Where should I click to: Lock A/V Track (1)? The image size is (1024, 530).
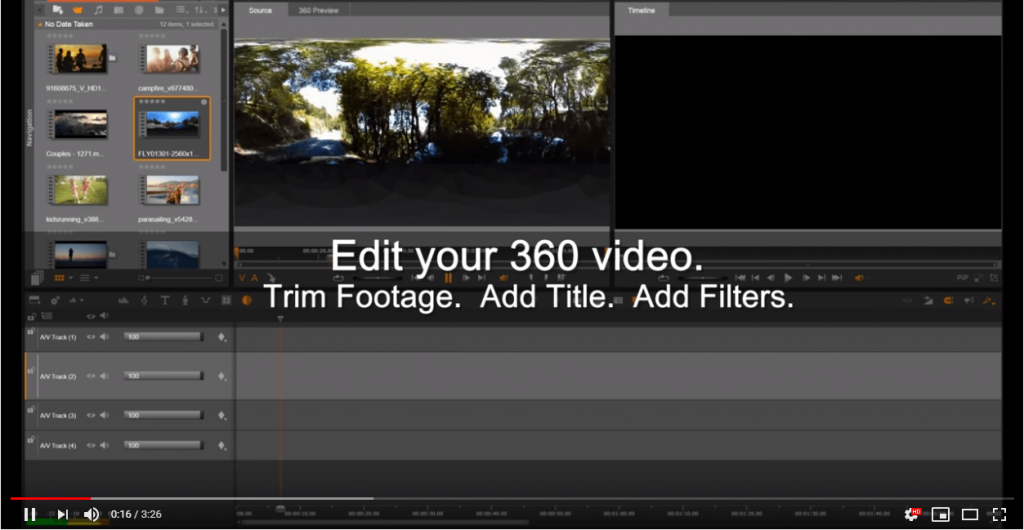point(30,332)
